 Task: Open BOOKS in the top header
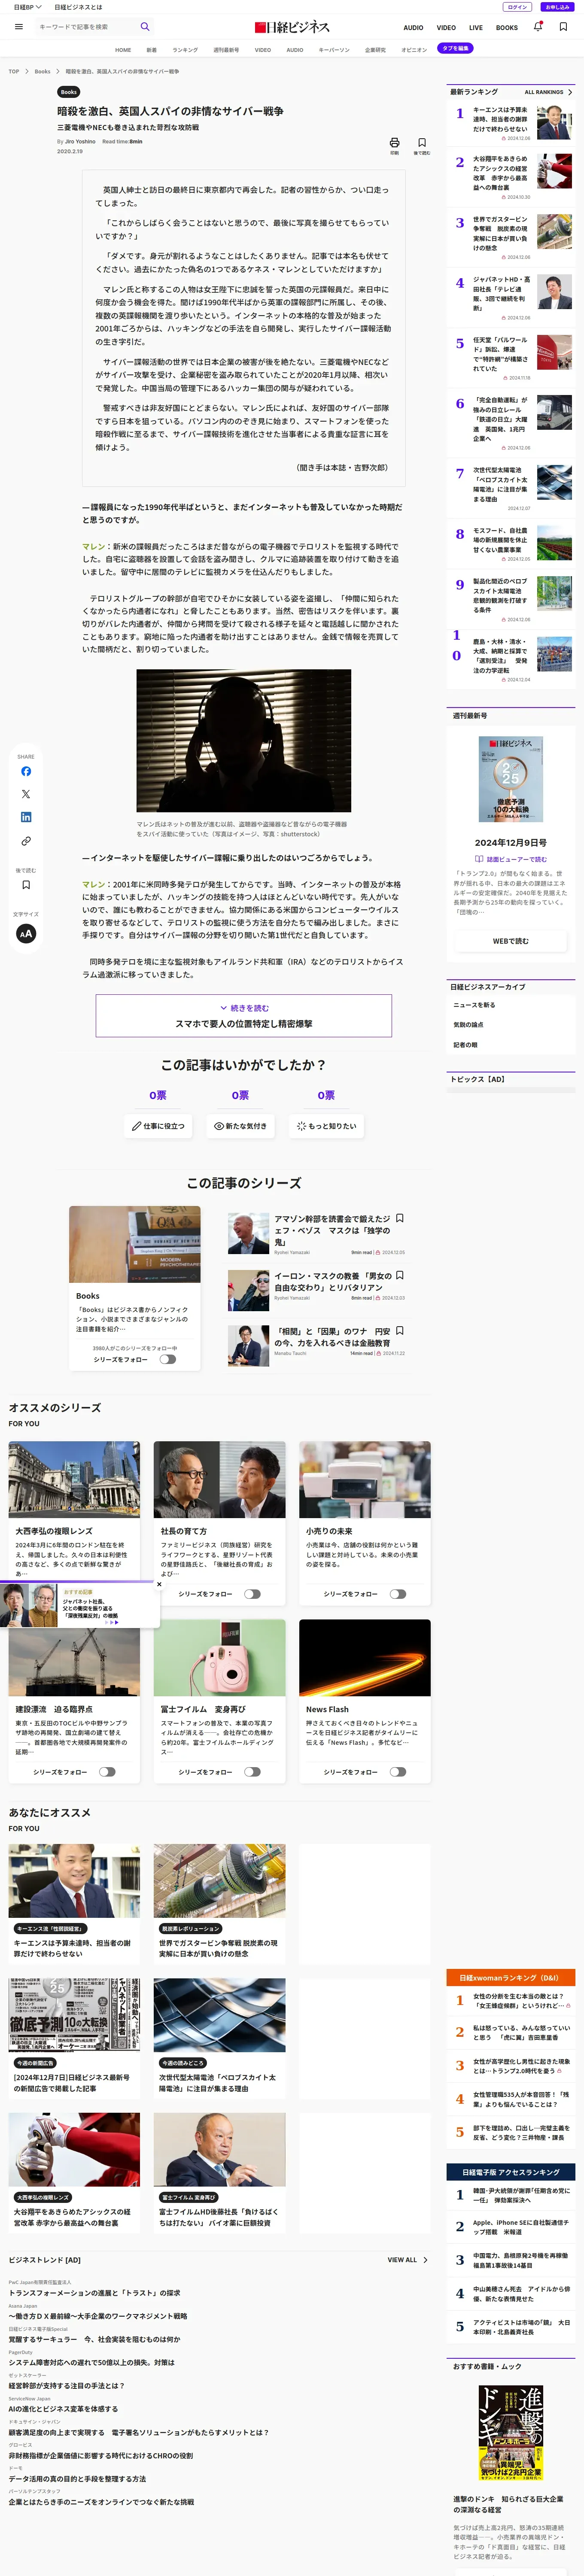coord(507,28)
